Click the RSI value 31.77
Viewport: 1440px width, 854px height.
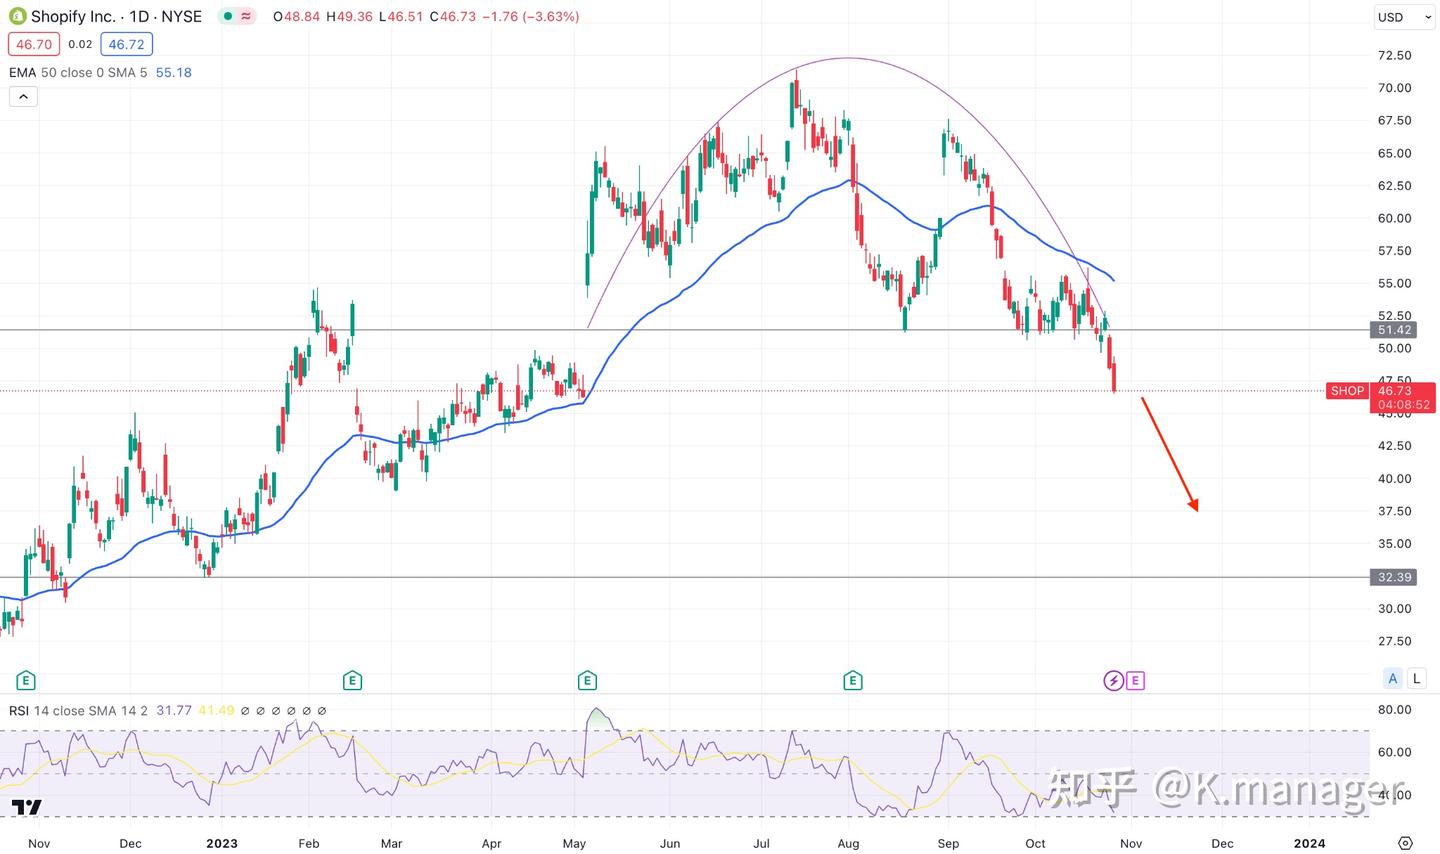174,711
